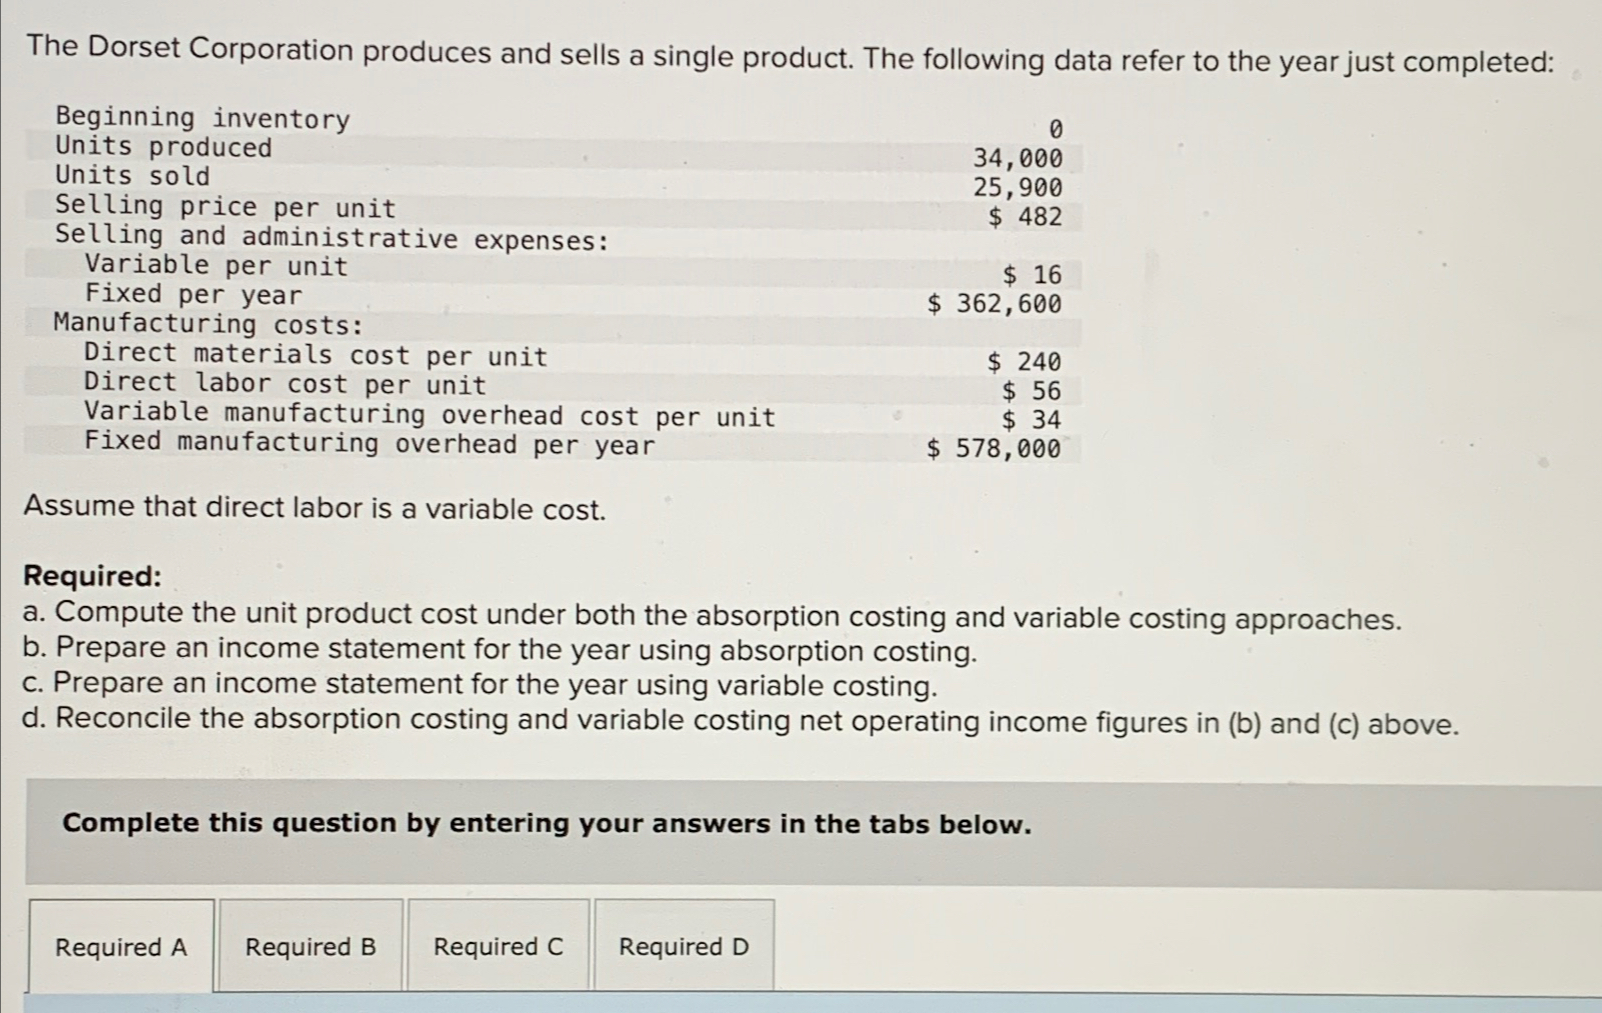
Task: Select the Required: section heading
Action: (x=90, y=576)
